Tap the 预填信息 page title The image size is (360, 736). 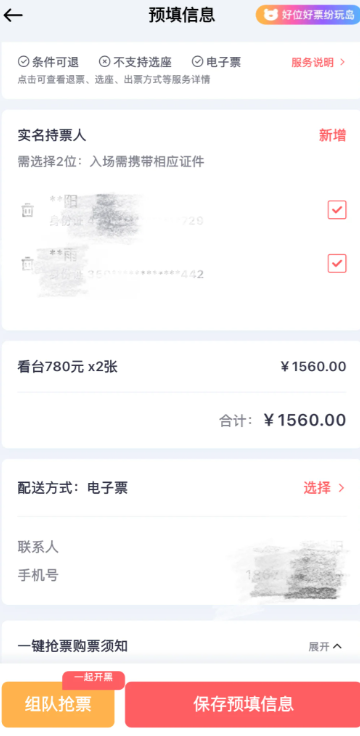[182, 15]
